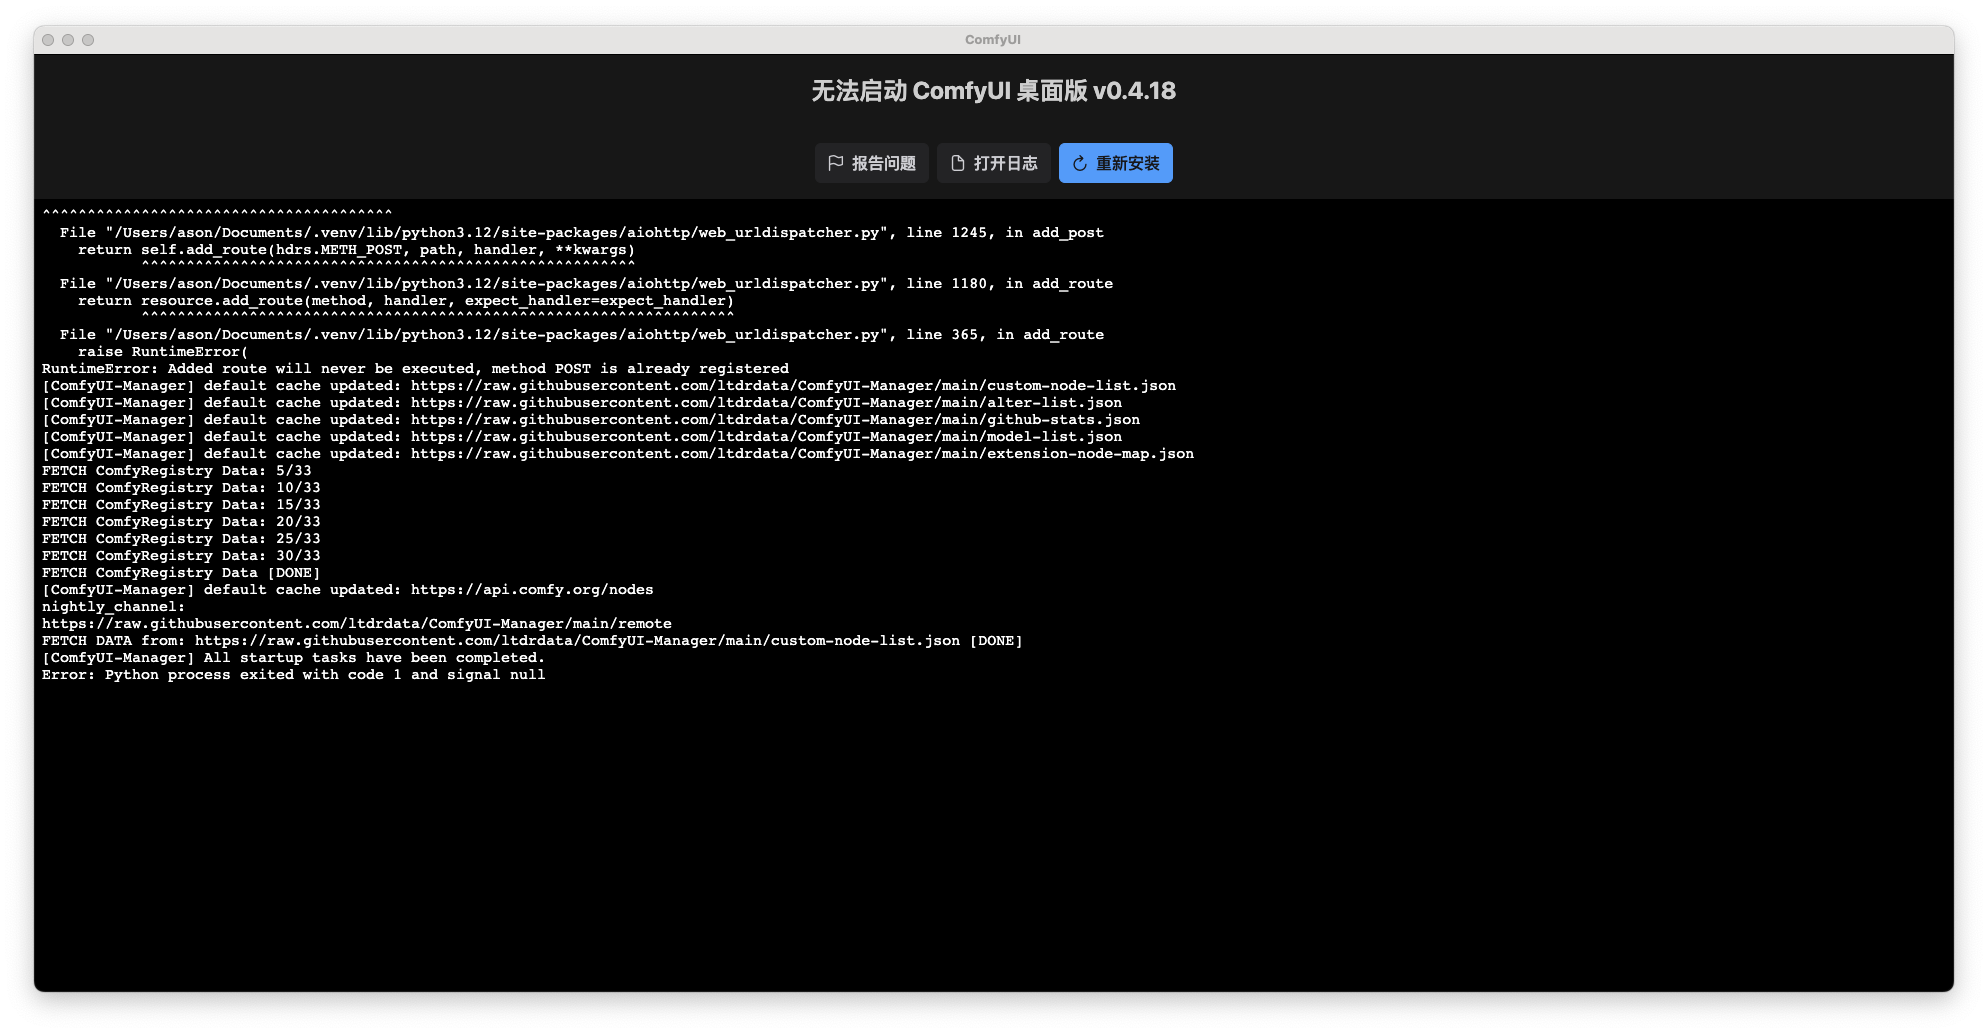Click the extension-node-map.json cache updated line
The width and height of the screenshot is (1988, 1034).
(x=618, y=454)
